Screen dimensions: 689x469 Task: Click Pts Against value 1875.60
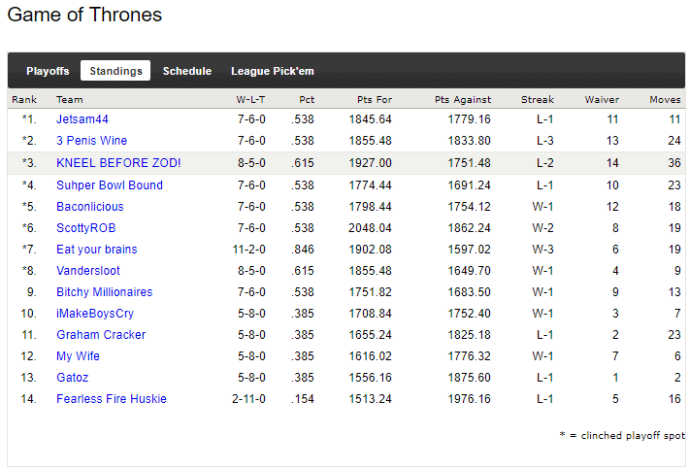tap(469, 377)
